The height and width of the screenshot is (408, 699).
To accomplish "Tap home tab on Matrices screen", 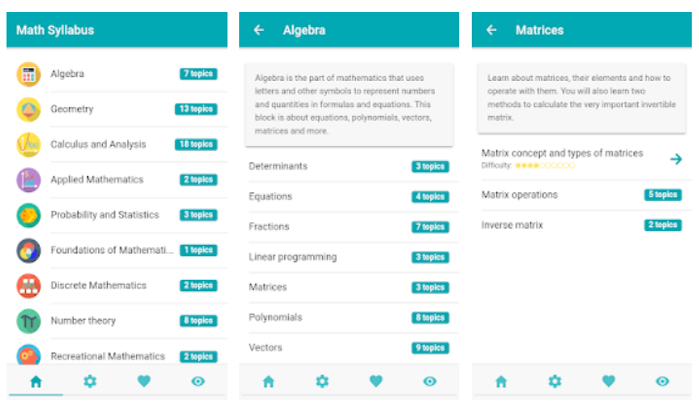I will coord(501,381).
